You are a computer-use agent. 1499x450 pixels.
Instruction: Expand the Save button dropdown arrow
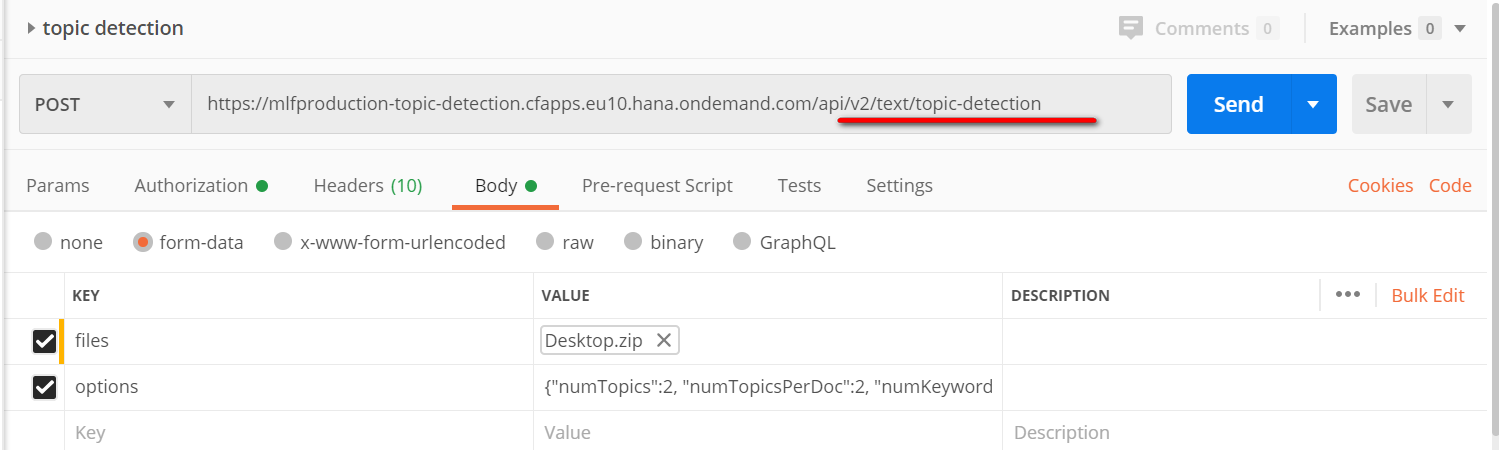point(1448,104)
